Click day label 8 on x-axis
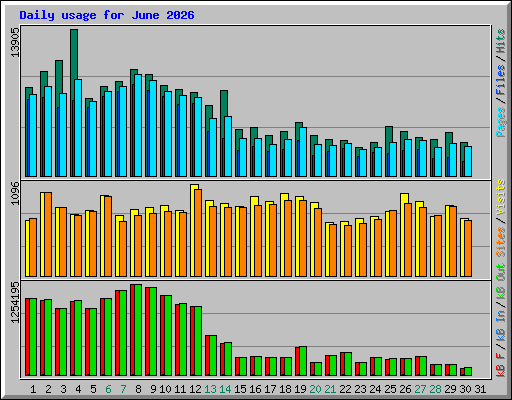The height and width of the screenshot is (400, 512). point(138,389)
